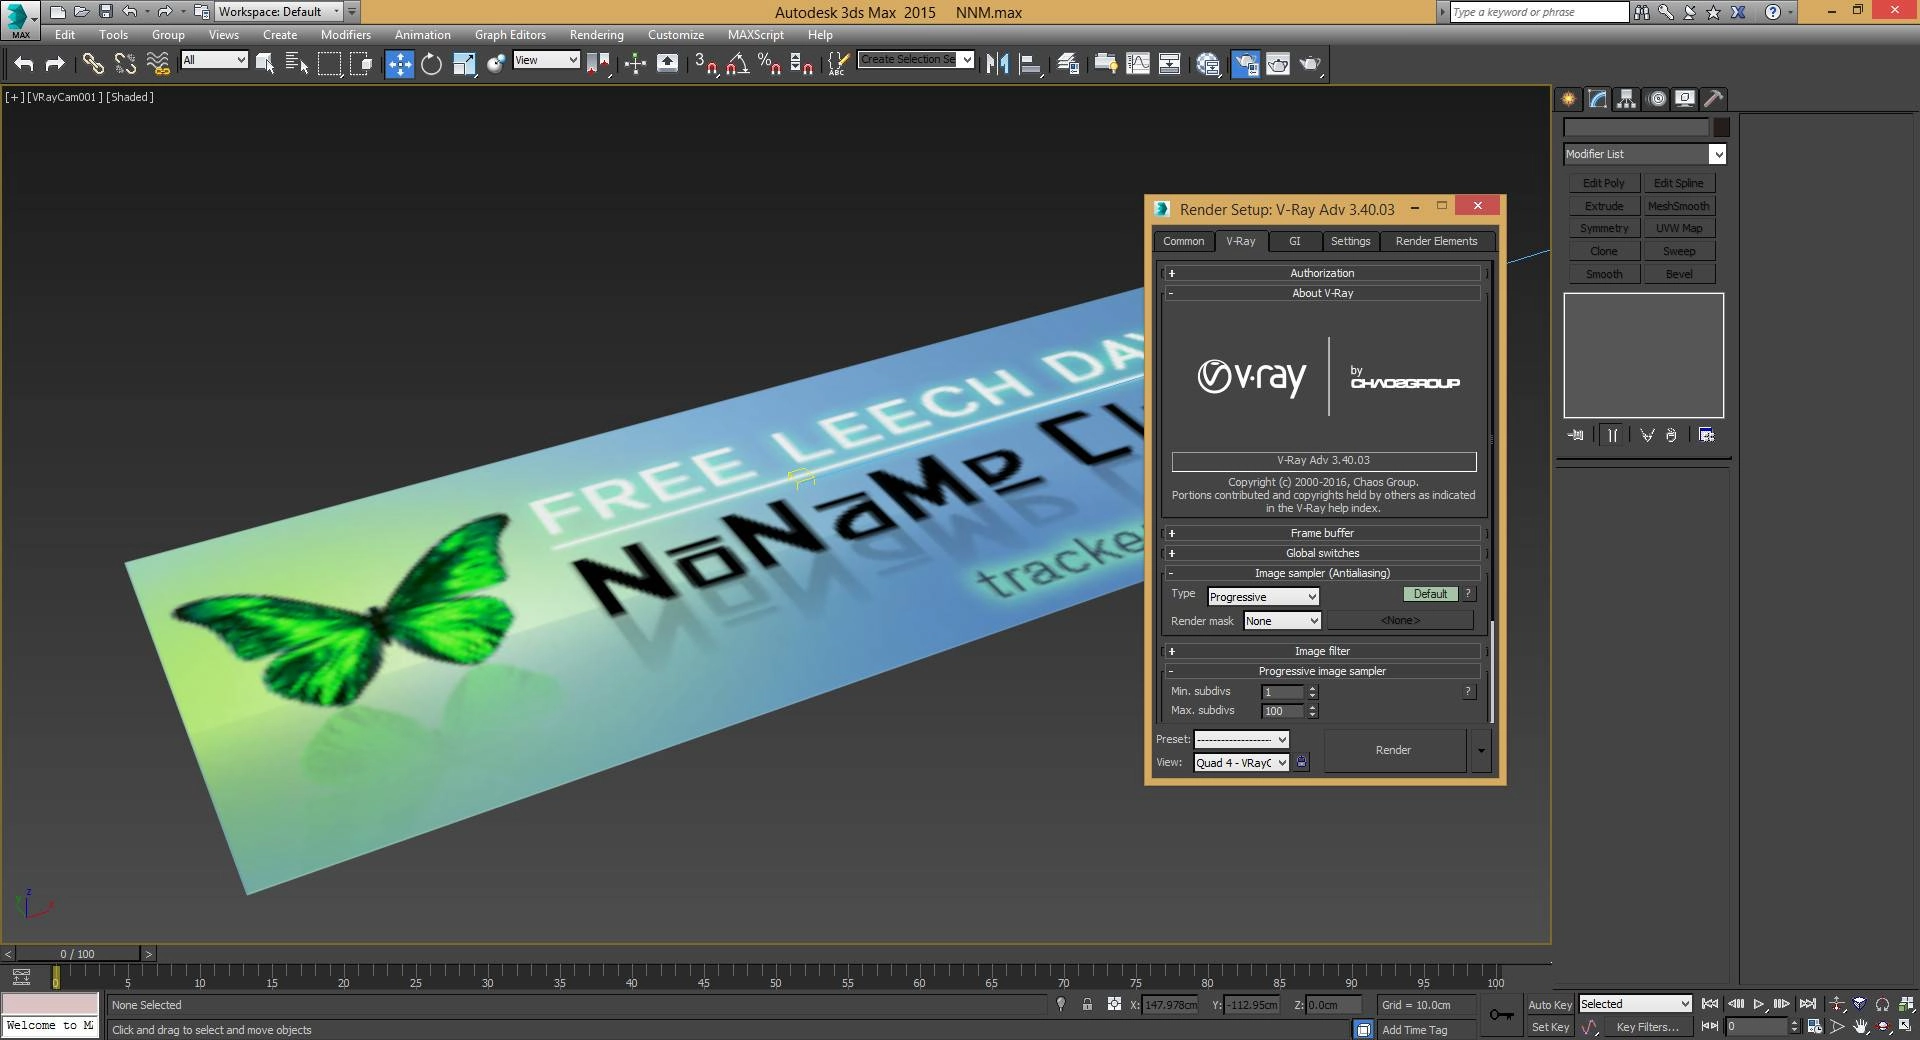Expand the Image filter rollout
Viewport: 1920px width, 1040px height.
(x=1322, y=651)
